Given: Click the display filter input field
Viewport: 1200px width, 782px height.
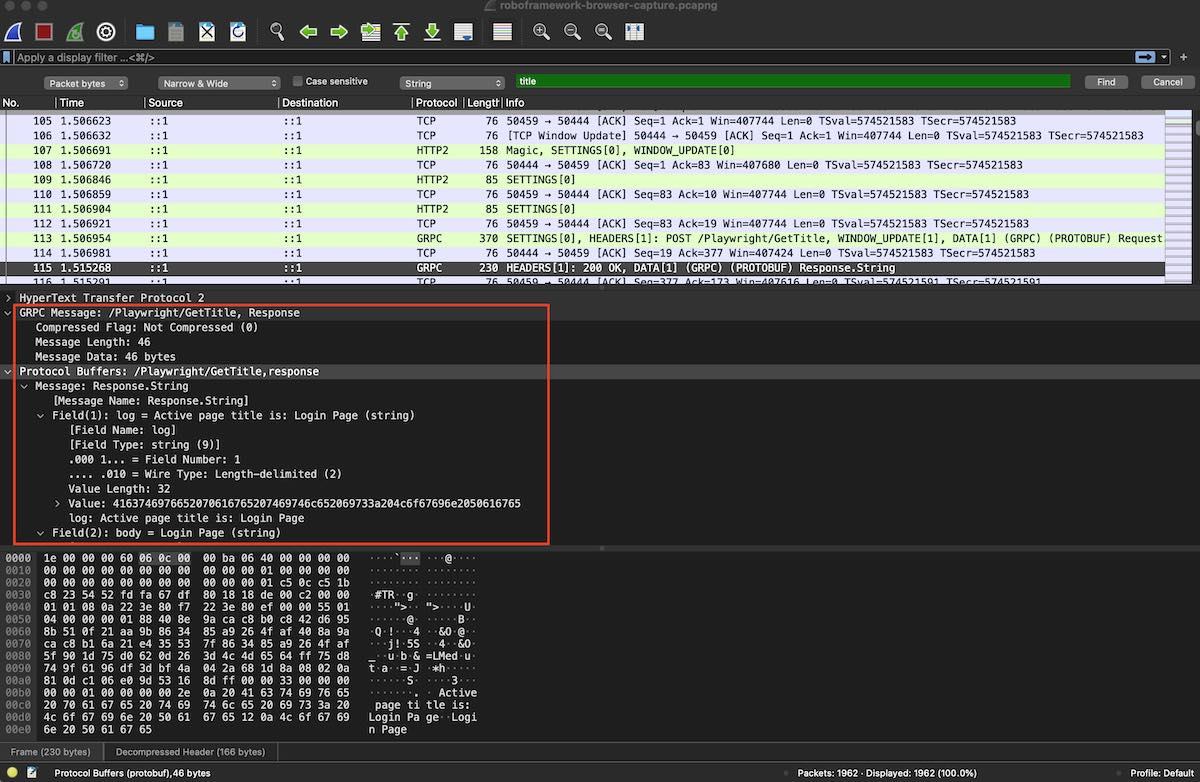Looking at the screenshot, I should (400, 57).
